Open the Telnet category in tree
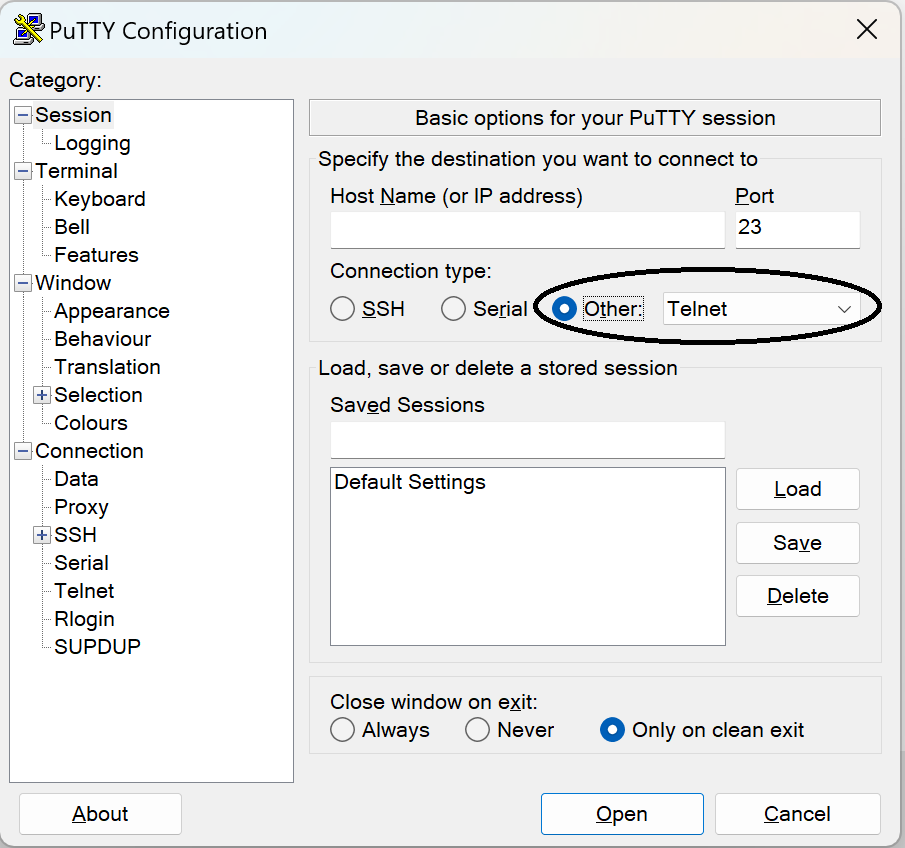 84,591
